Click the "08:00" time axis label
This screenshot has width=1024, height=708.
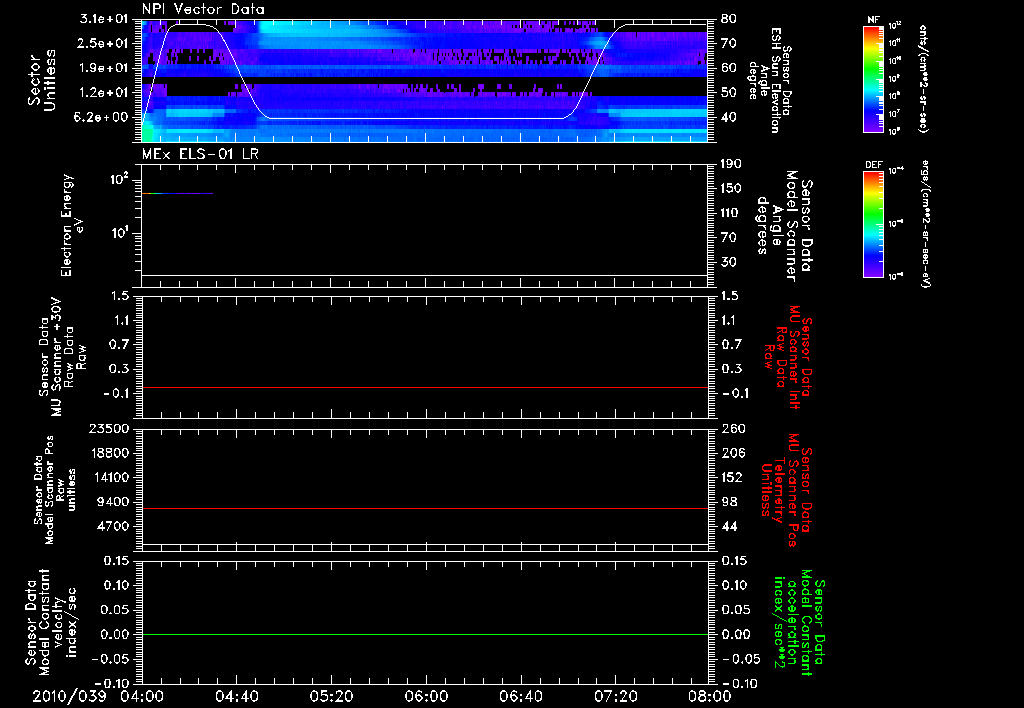[710, 696]
